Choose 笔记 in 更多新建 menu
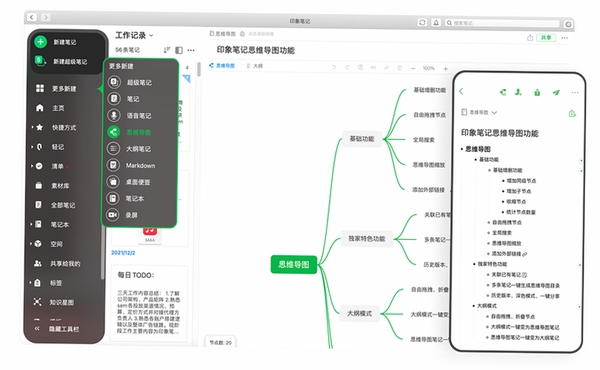600x370 pixels. [123, 99]
